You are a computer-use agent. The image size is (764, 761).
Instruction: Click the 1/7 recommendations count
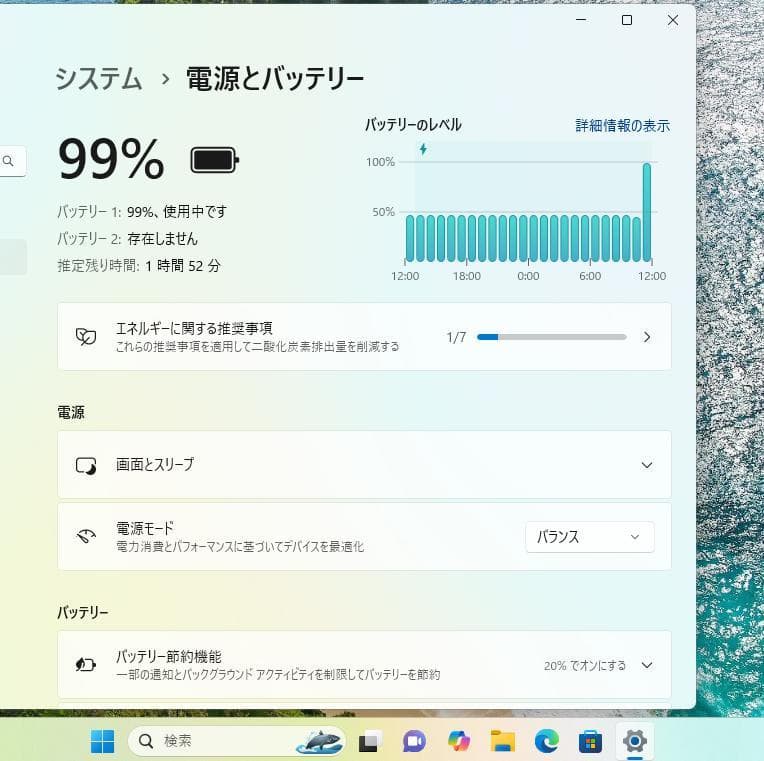457,337
